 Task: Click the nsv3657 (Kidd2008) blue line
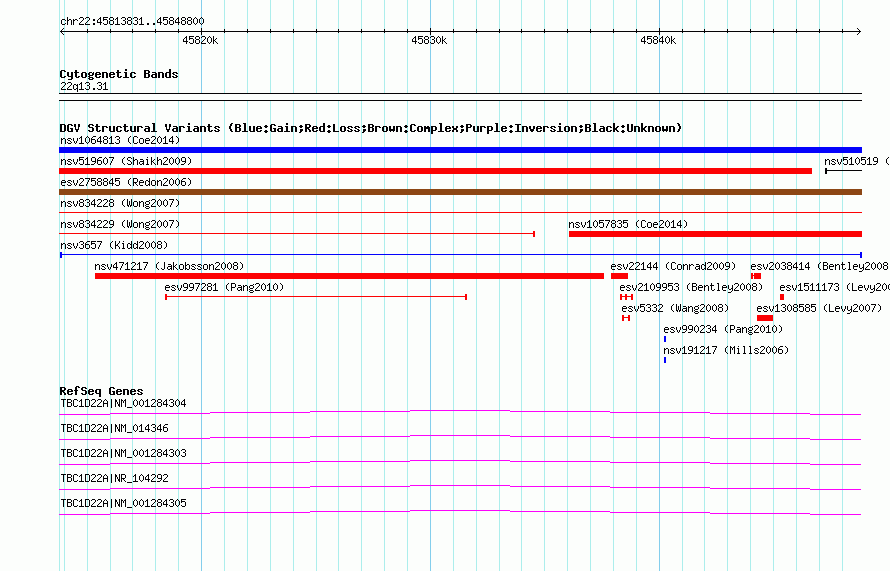[460, 255]
